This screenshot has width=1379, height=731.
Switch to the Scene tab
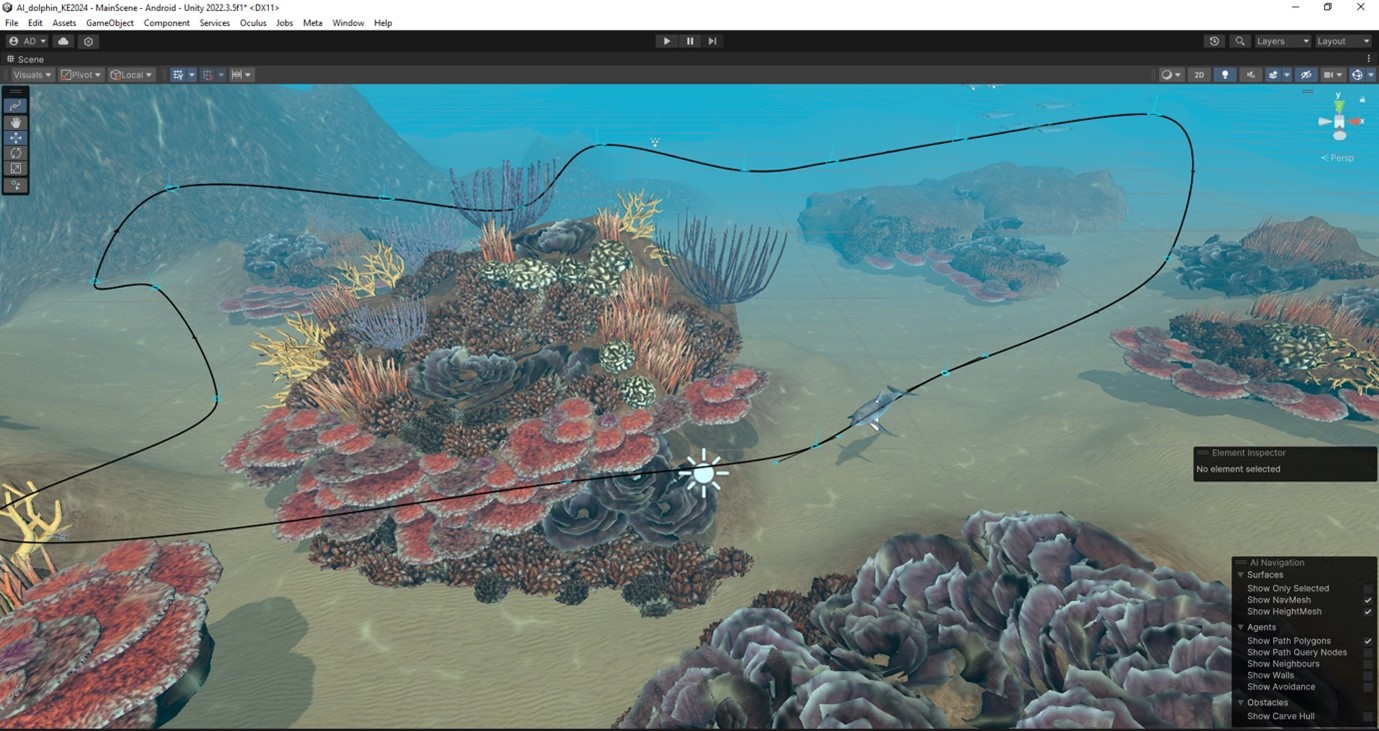[25, 59]
